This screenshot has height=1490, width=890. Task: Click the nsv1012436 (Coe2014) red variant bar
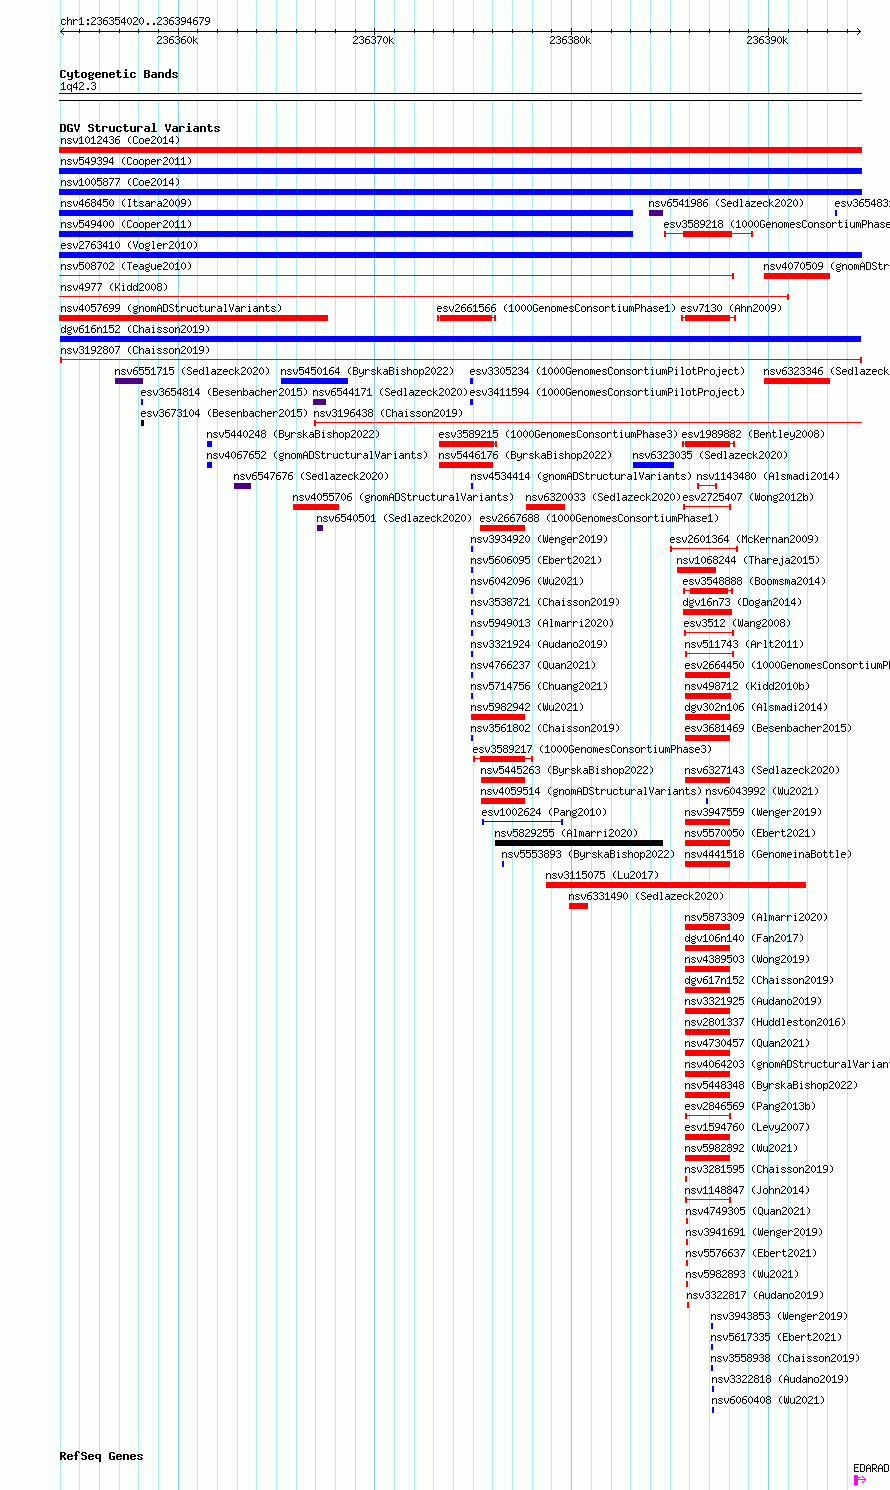[460, 150]
